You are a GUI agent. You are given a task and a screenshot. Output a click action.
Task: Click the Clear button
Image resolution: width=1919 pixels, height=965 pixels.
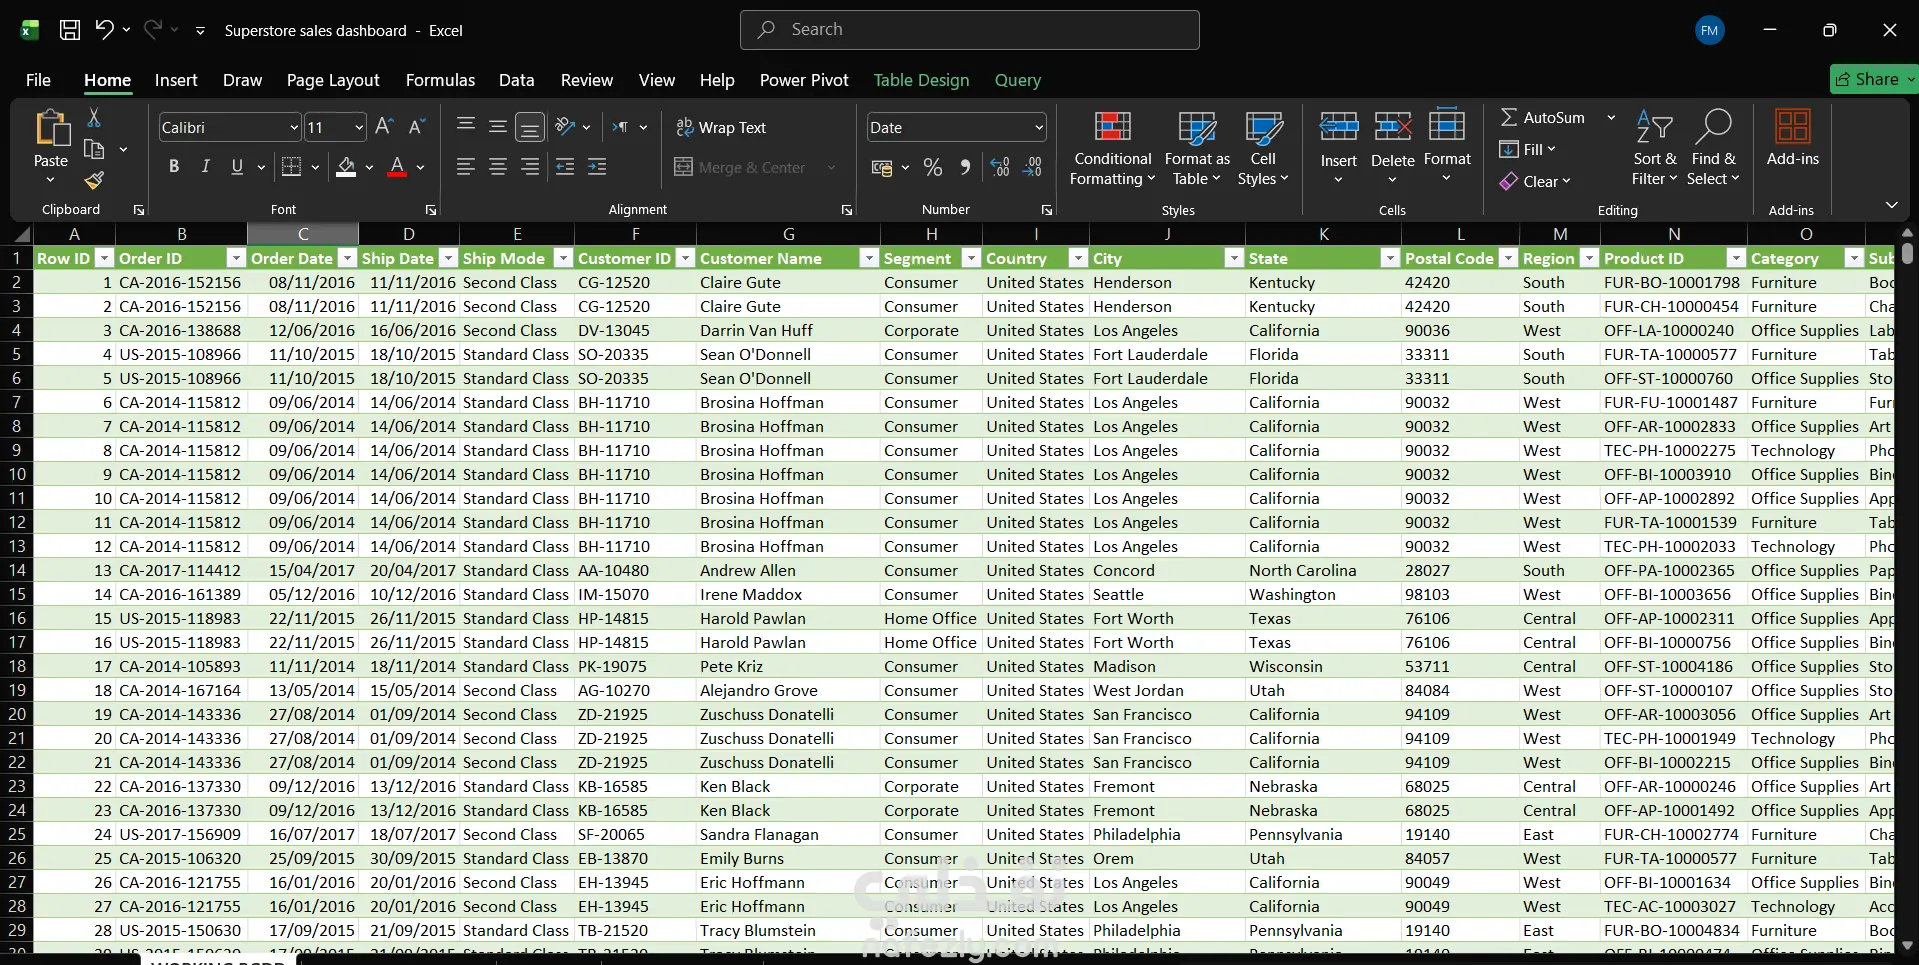coord(1535,181)
